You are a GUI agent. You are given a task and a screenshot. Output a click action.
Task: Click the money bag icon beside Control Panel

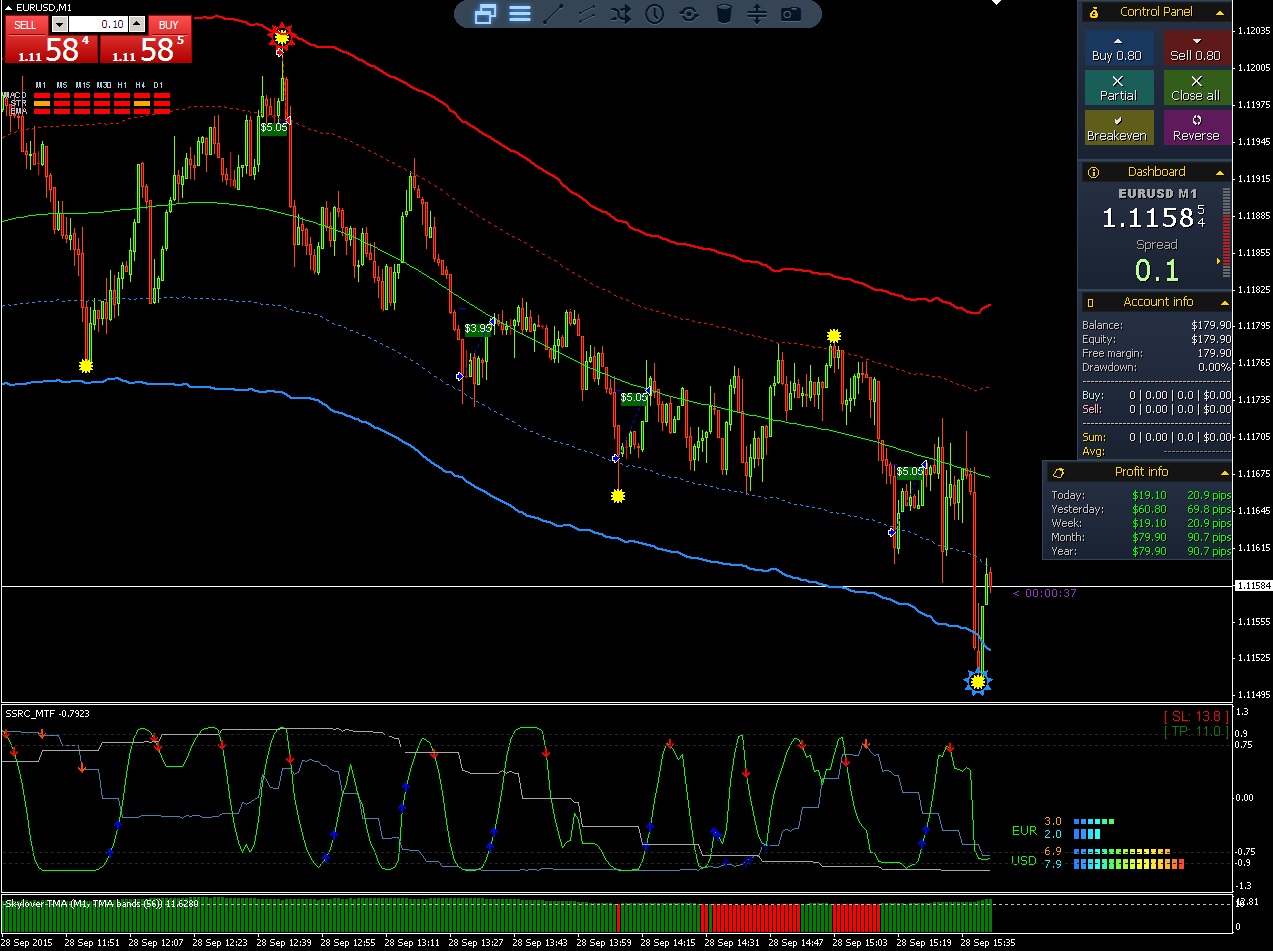(1094, 12)
